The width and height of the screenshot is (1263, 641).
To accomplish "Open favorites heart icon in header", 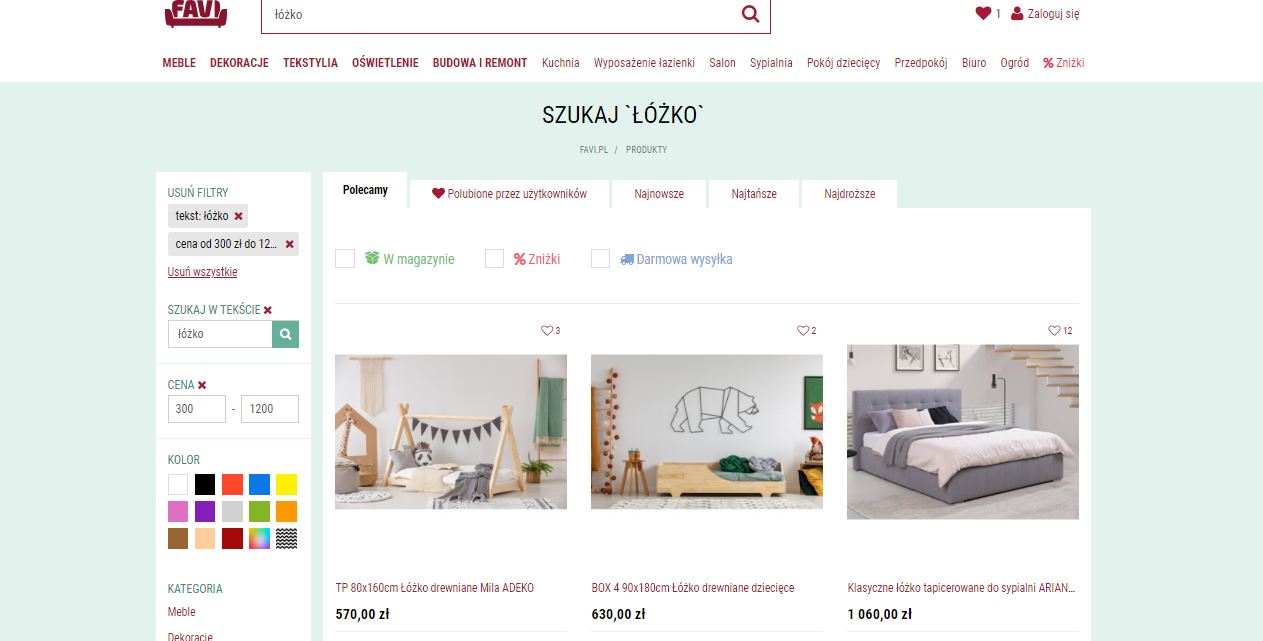I will coord(983,13).
